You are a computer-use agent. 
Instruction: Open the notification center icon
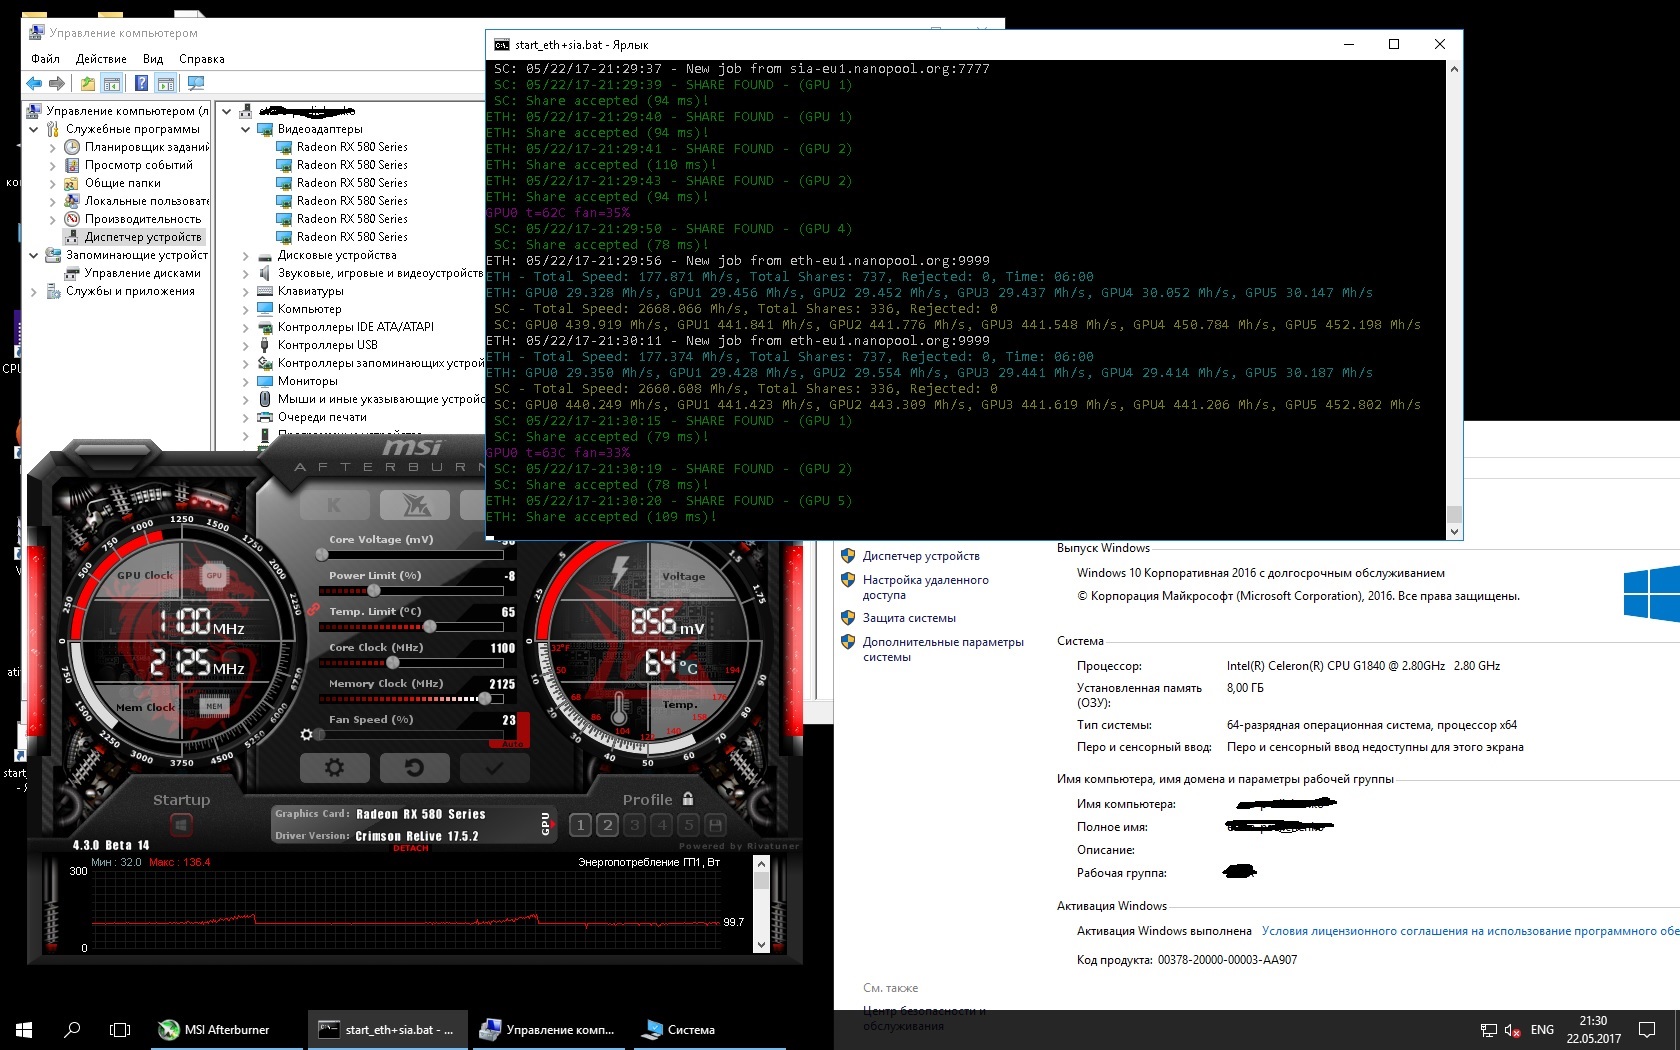(x=1647, y=1029)
